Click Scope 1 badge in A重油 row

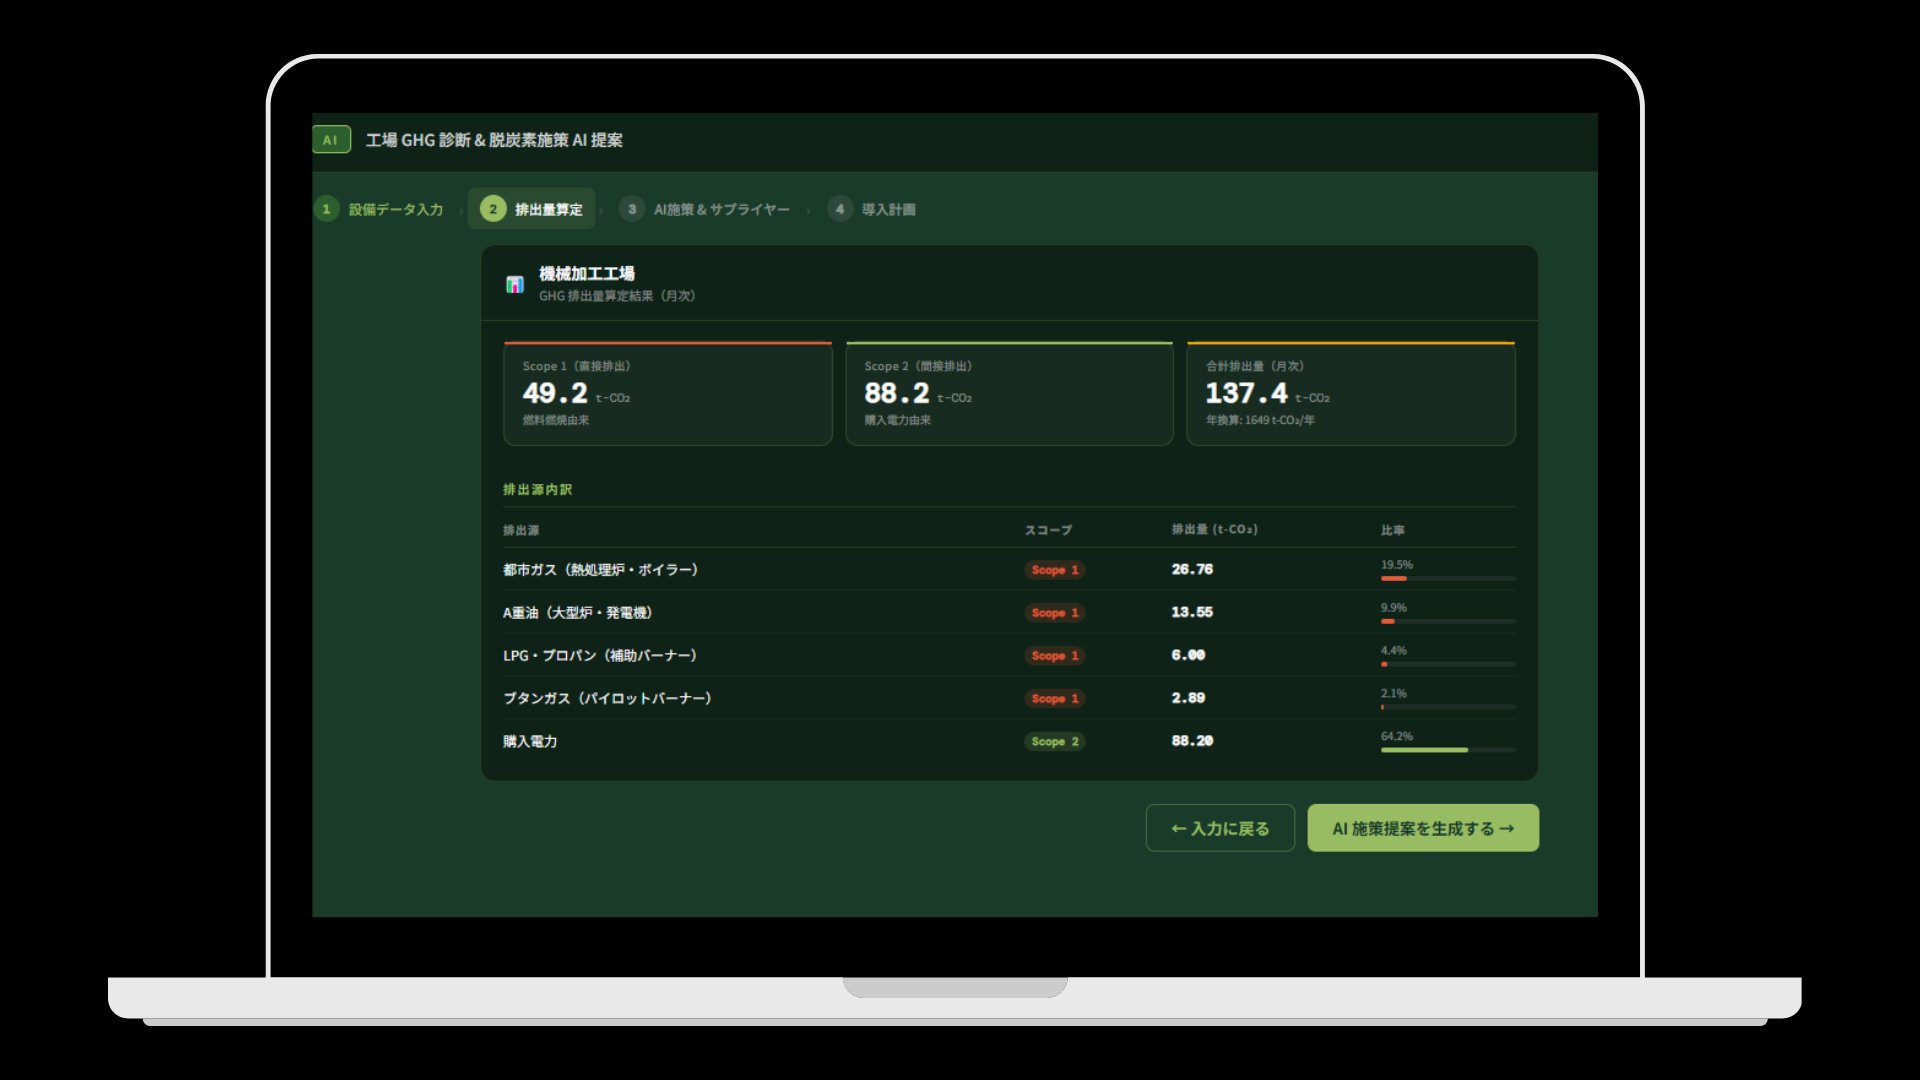[1055, 613]
